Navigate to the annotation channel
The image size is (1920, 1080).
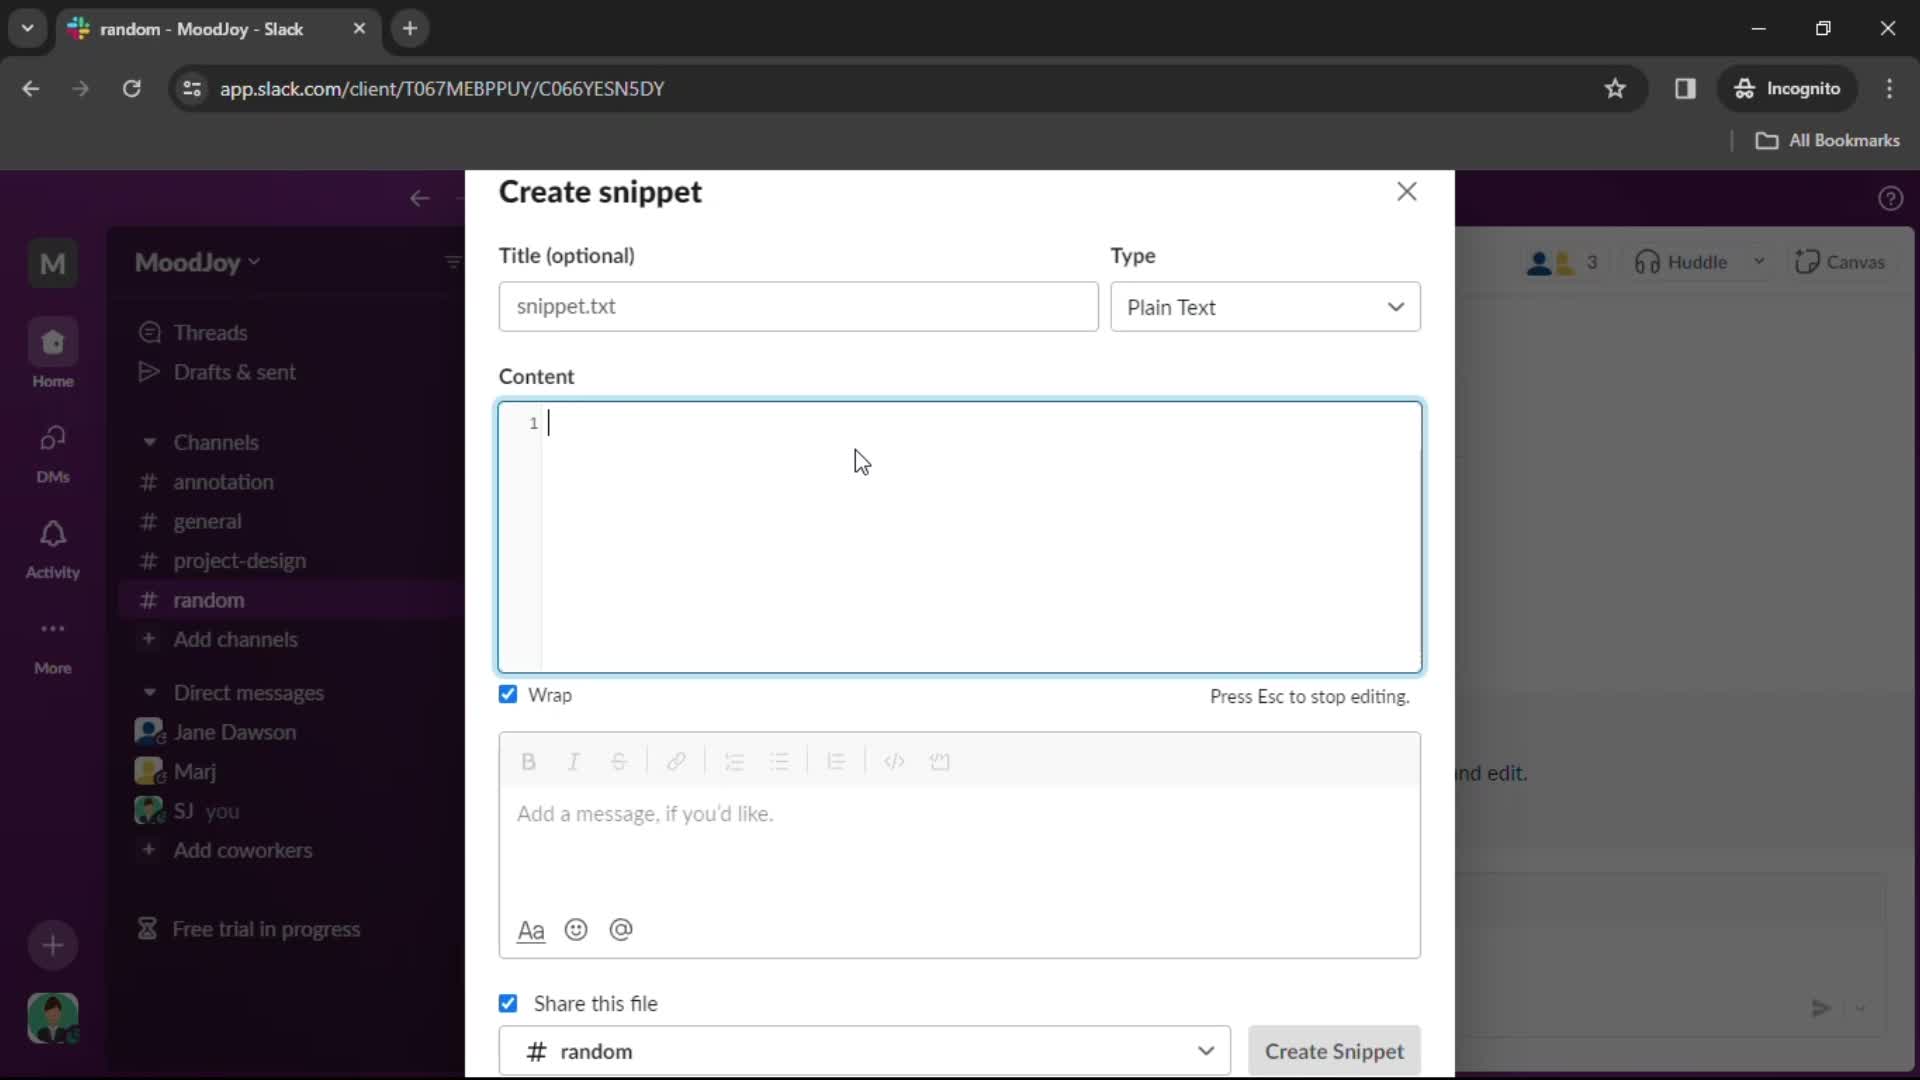click(224, 481)
